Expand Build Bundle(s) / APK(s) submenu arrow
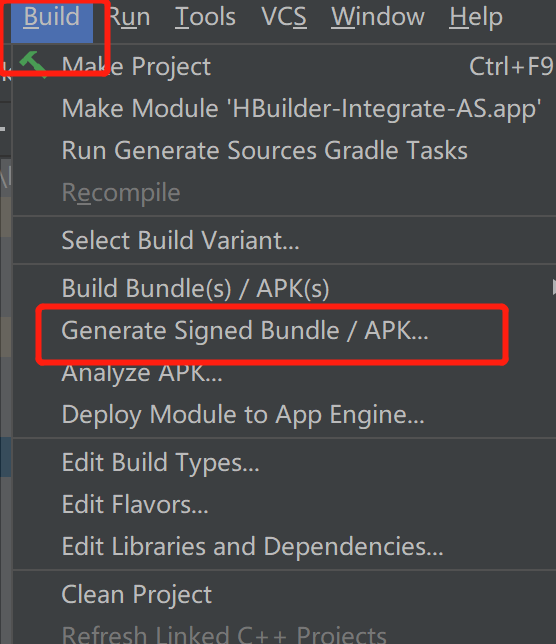 [x=554, y=287]
